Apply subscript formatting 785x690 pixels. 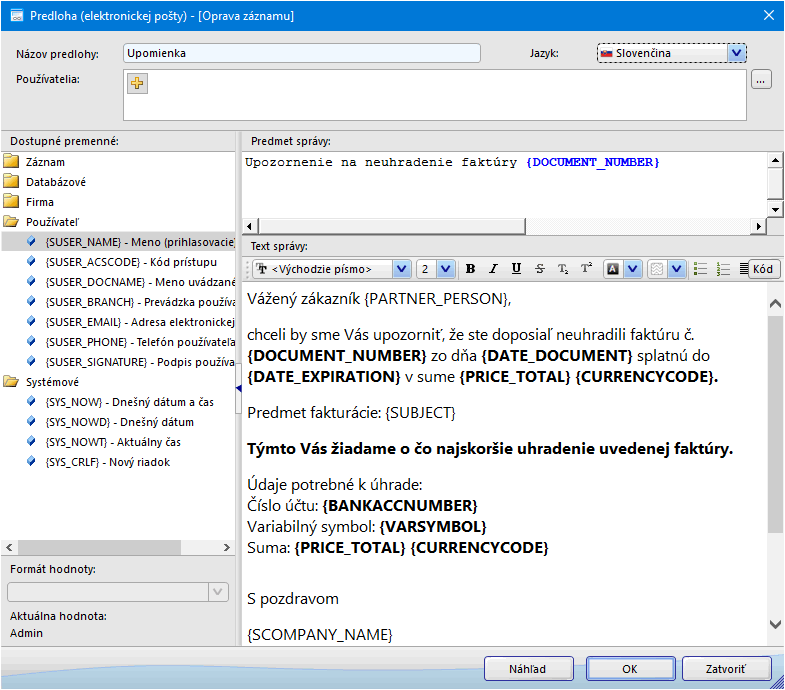click(563, 269)
